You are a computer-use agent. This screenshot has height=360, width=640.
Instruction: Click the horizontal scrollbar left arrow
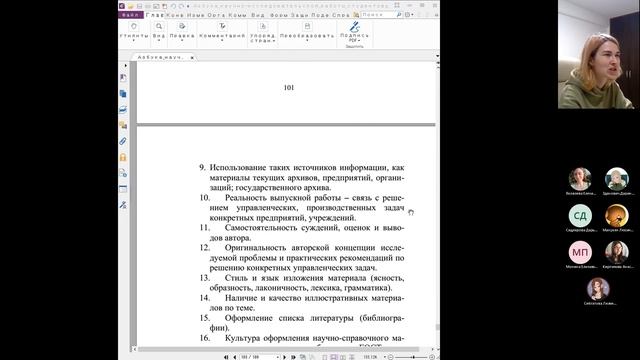(134, 349)
